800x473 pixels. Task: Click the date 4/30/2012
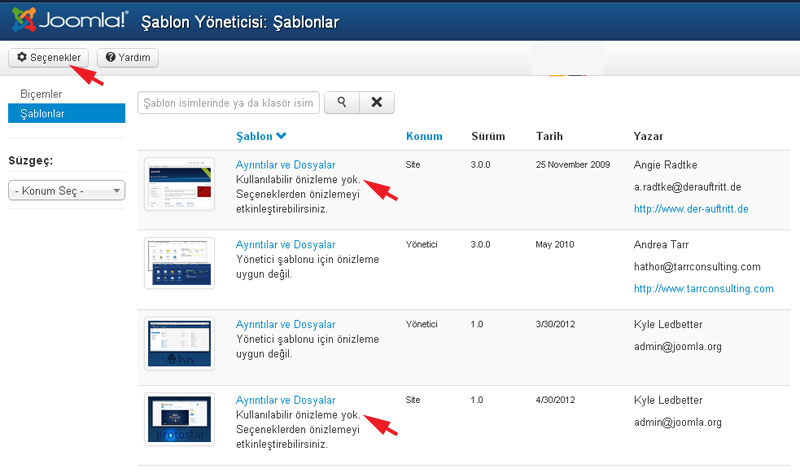click(x=555, y=400)
